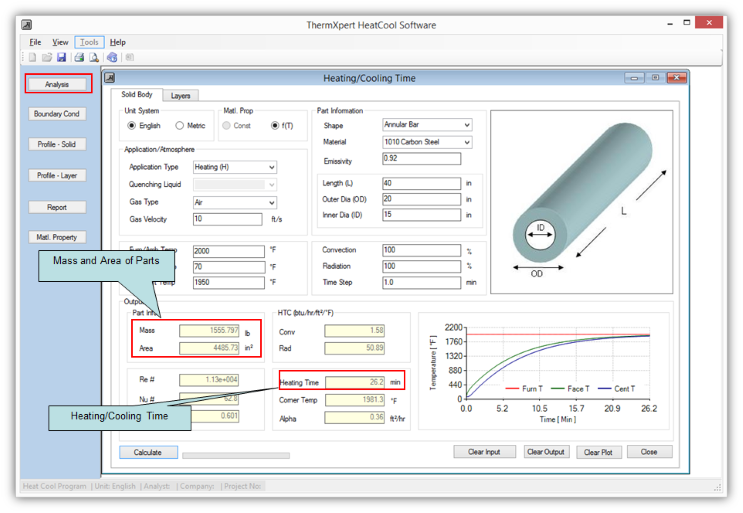Click the Alpha output value 0.36
743x513 pixels.
pyautogui.click(x=354, y=417)
